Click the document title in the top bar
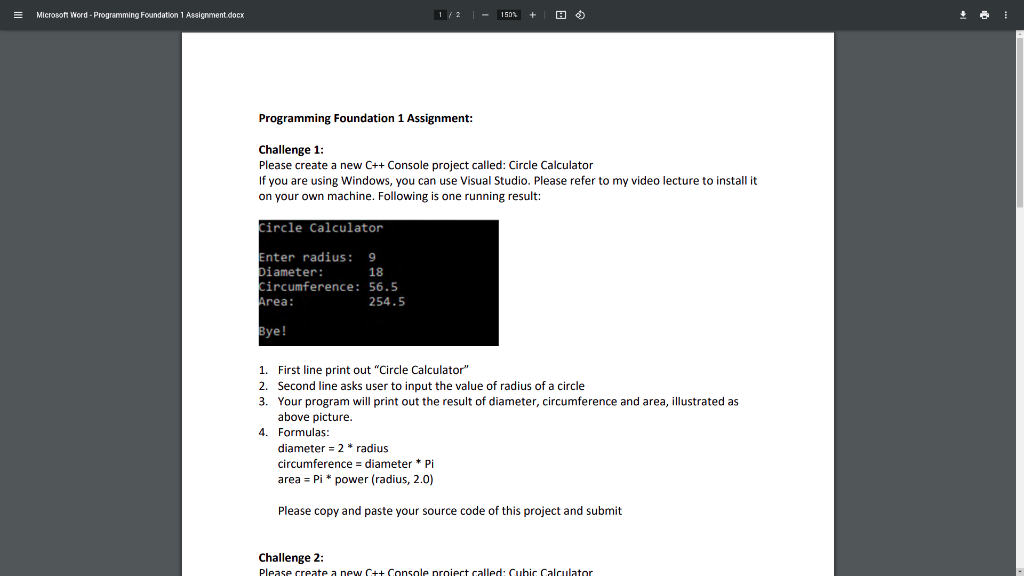The height and width of the screenshot is (576, 1024). pyautogui.click(x=138, y=14)
